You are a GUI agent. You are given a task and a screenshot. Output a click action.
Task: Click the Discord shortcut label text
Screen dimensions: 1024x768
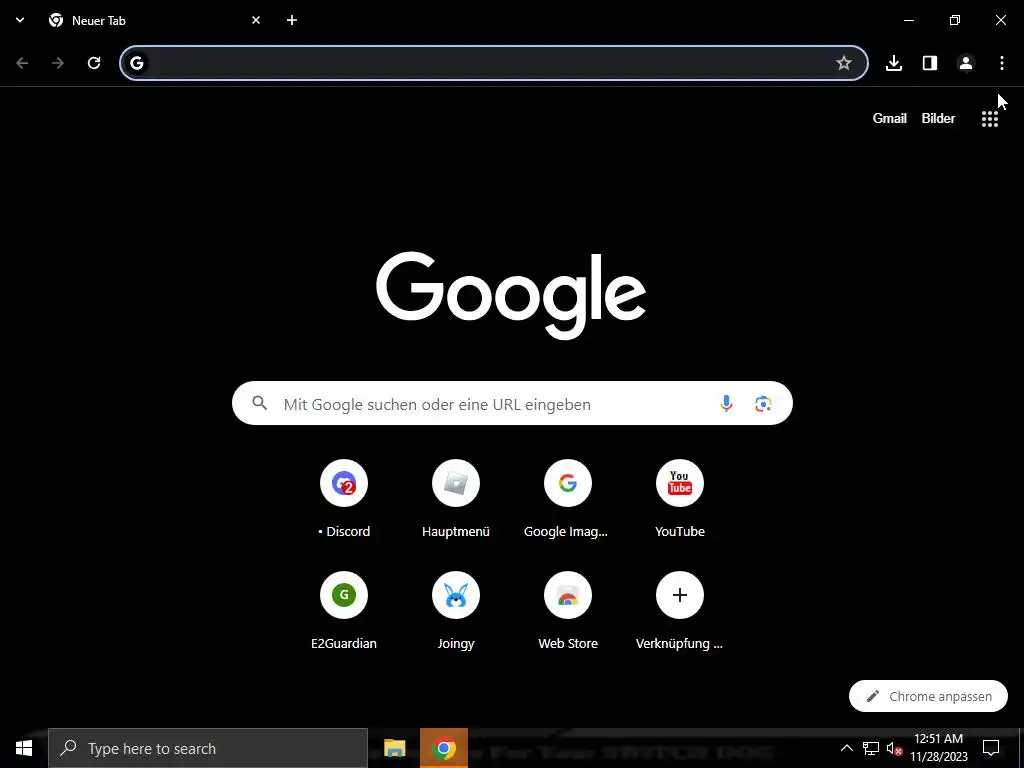pos(344,532)
